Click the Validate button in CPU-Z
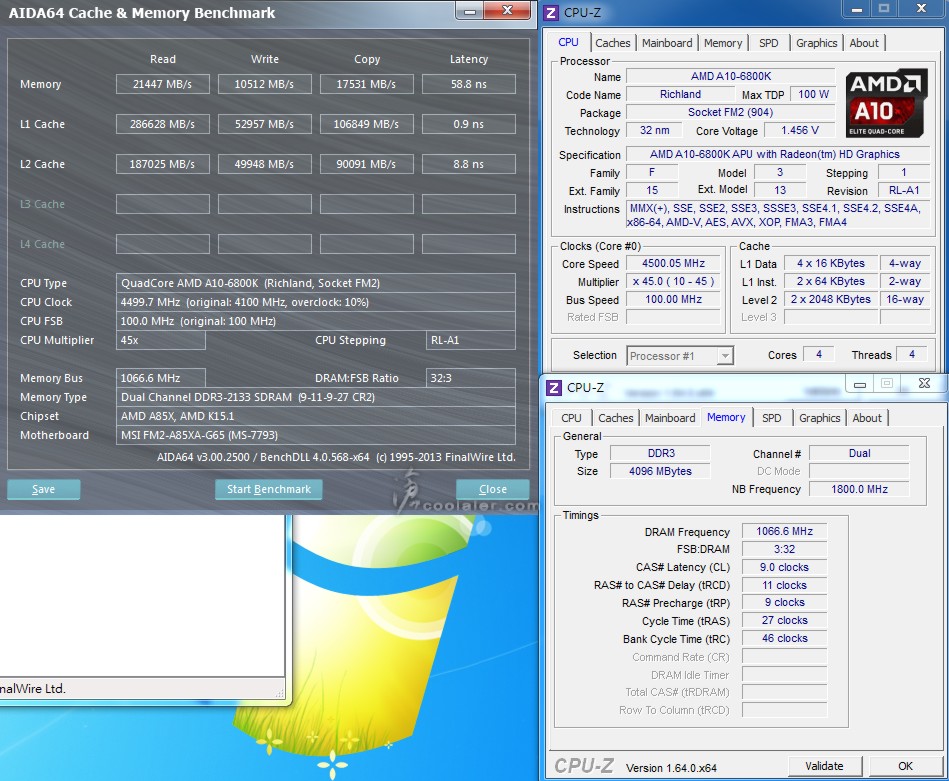949x781 pixels. point(824,766)
